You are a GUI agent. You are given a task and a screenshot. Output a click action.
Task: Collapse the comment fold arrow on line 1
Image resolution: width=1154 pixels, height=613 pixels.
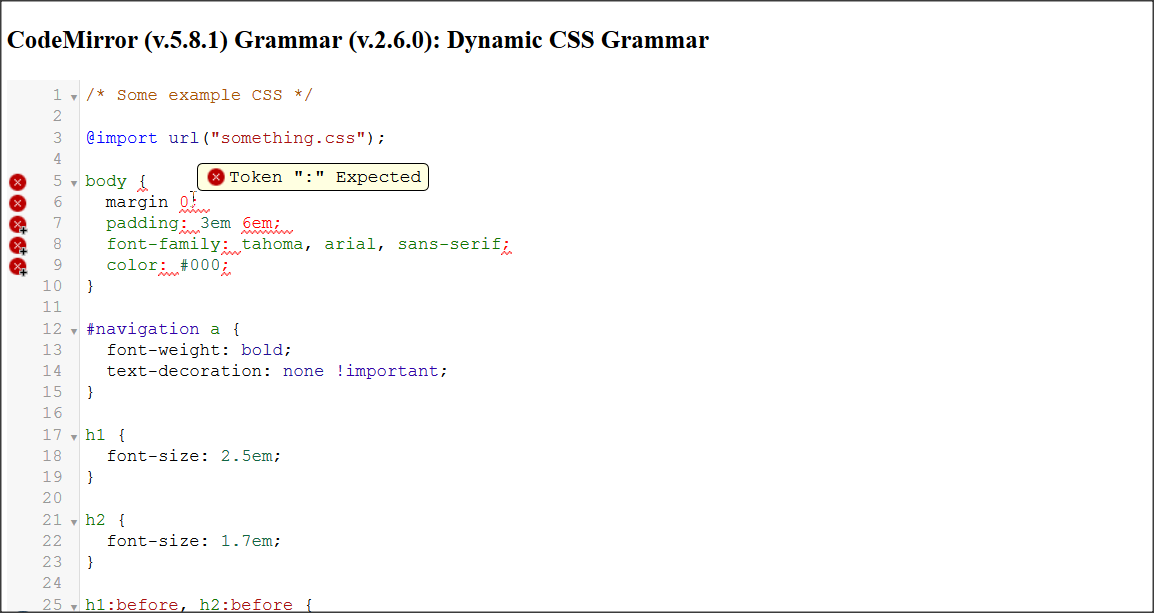tap(74, 97)
